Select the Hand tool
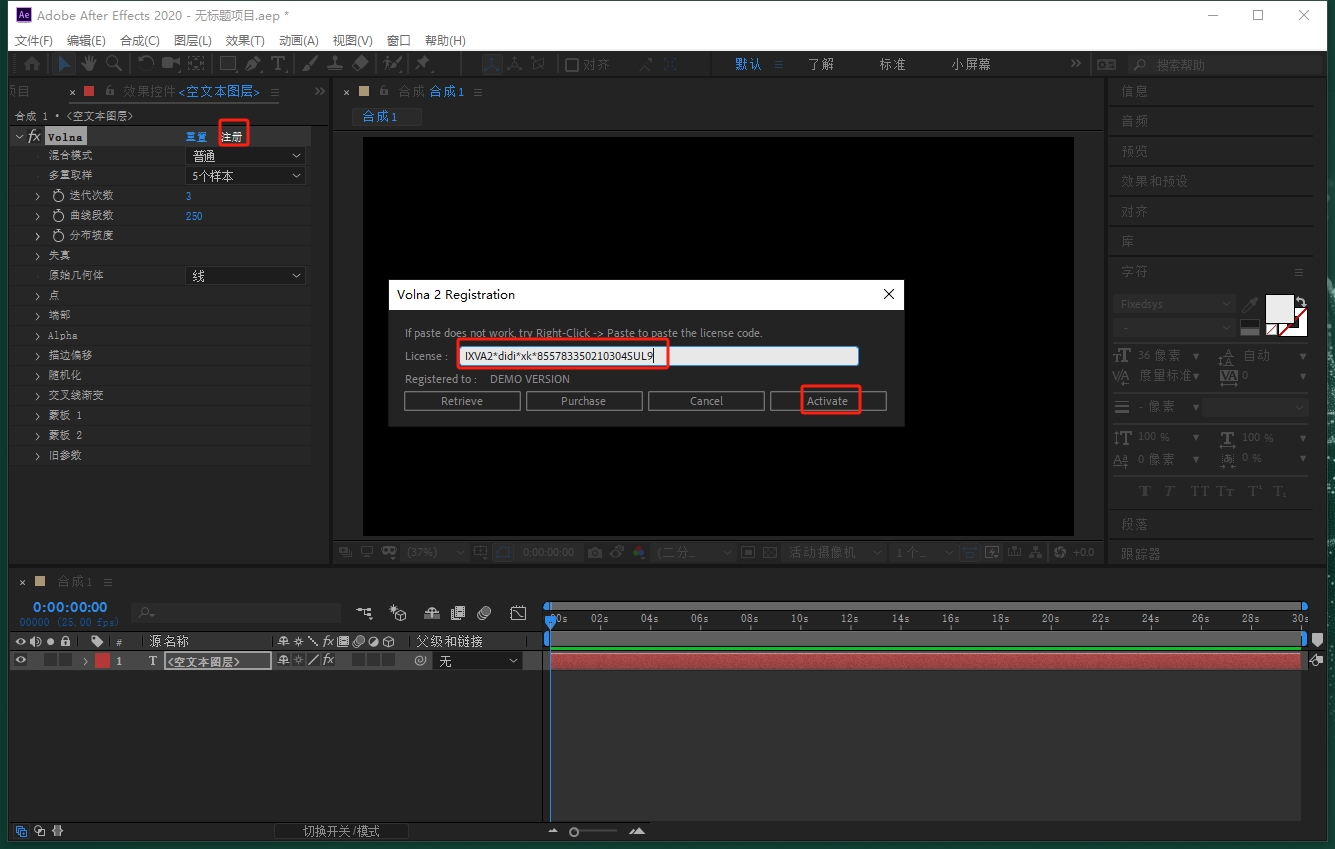 (89, 64)
